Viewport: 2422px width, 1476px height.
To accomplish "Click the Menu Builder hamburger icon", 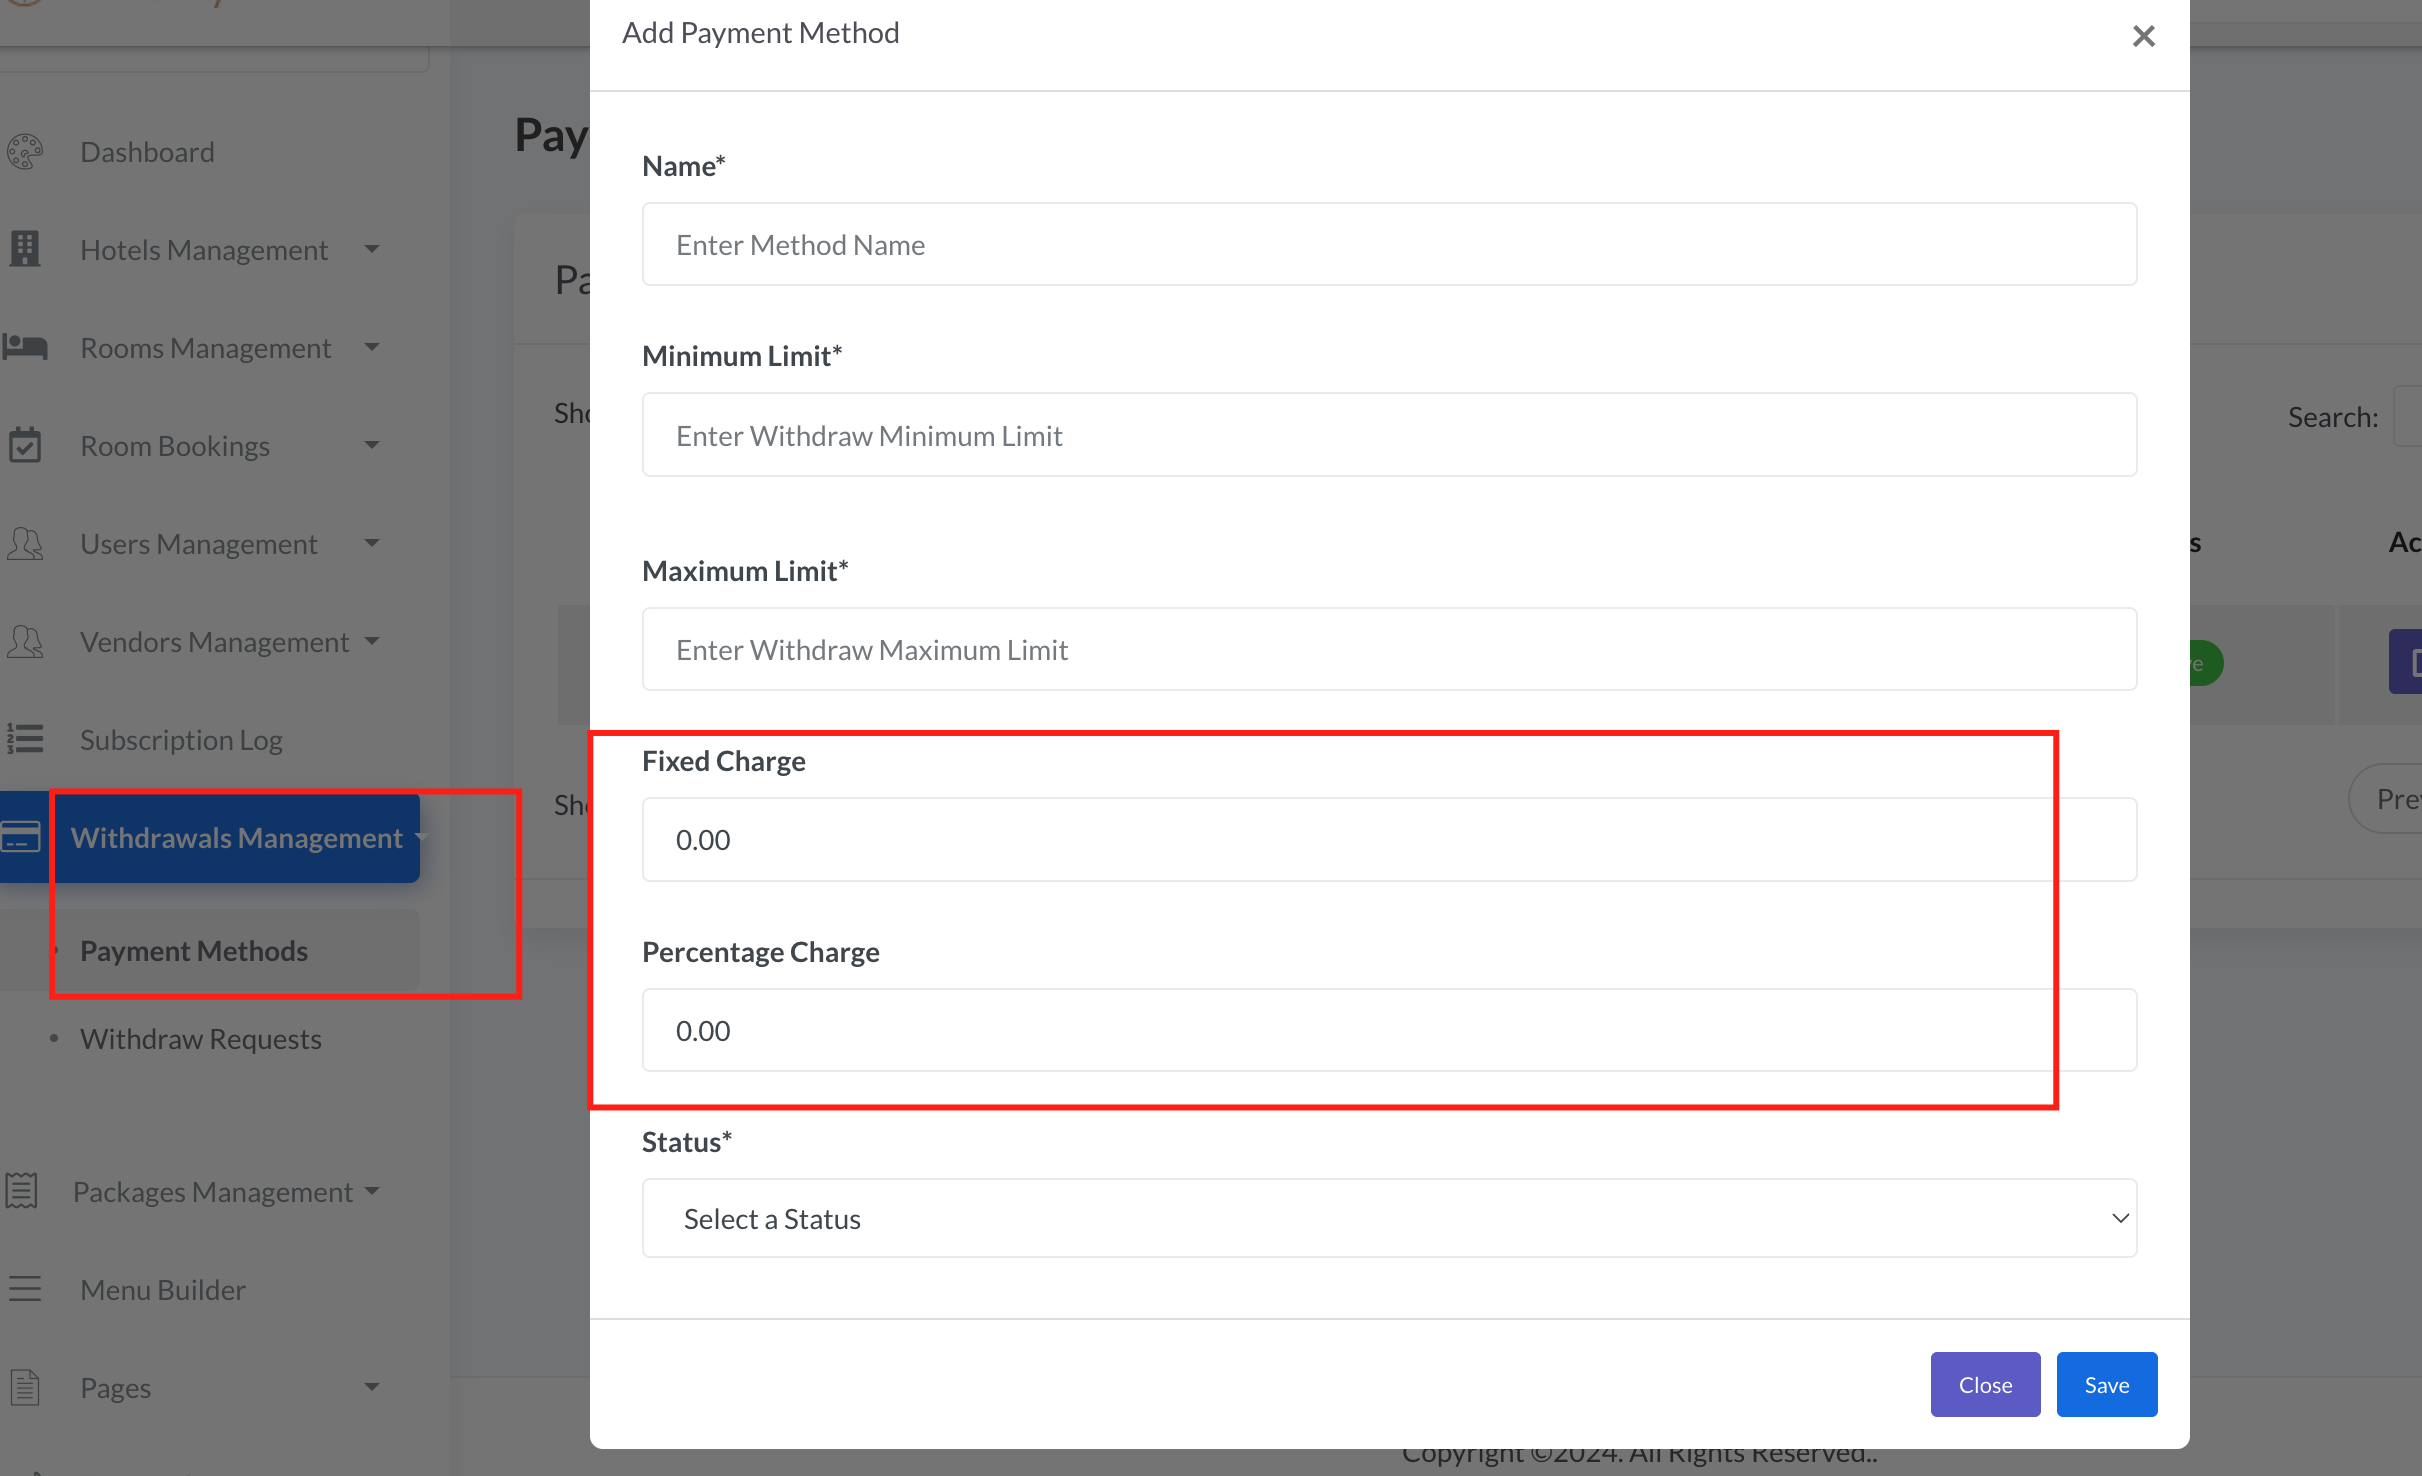I will [25, 1289].
